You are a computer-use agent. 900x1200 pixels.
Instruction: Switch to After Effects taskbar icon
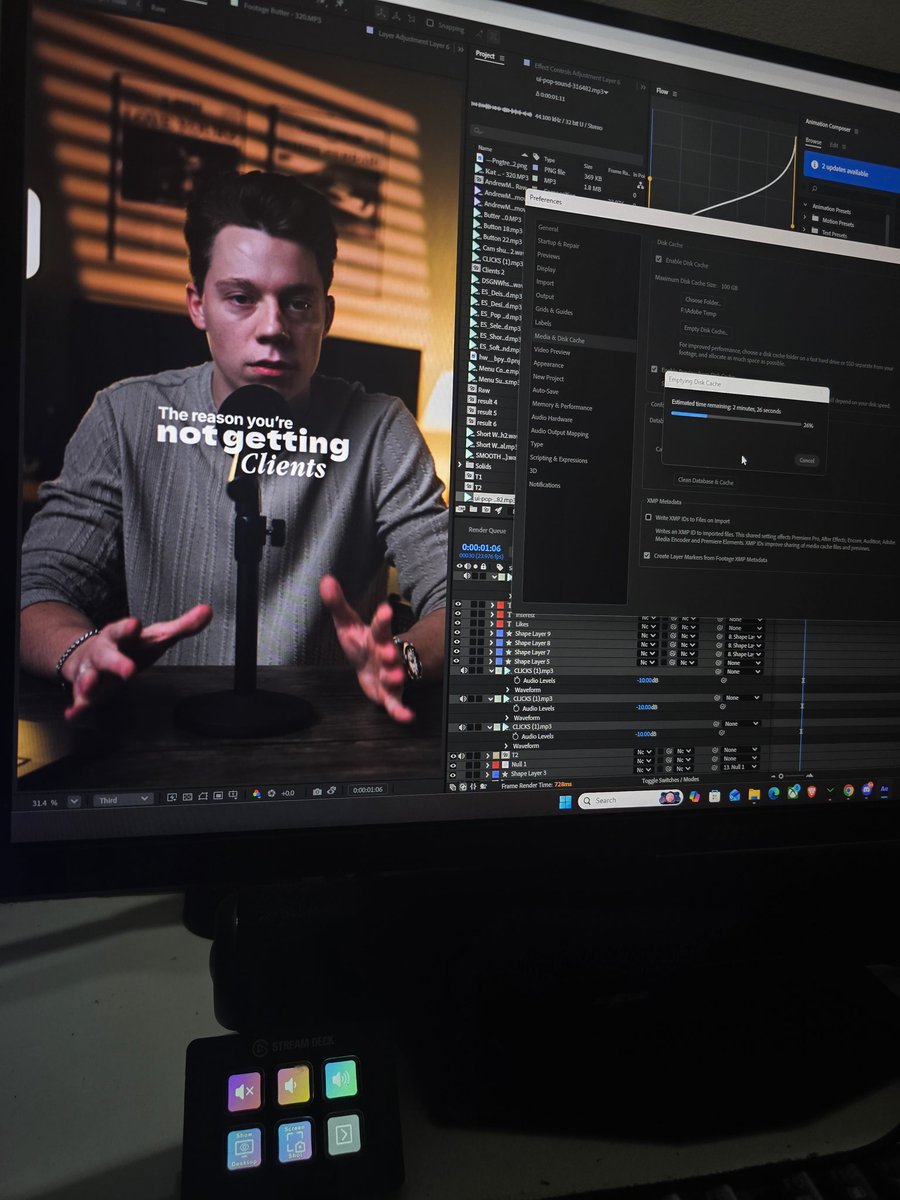tap(884, 789)
